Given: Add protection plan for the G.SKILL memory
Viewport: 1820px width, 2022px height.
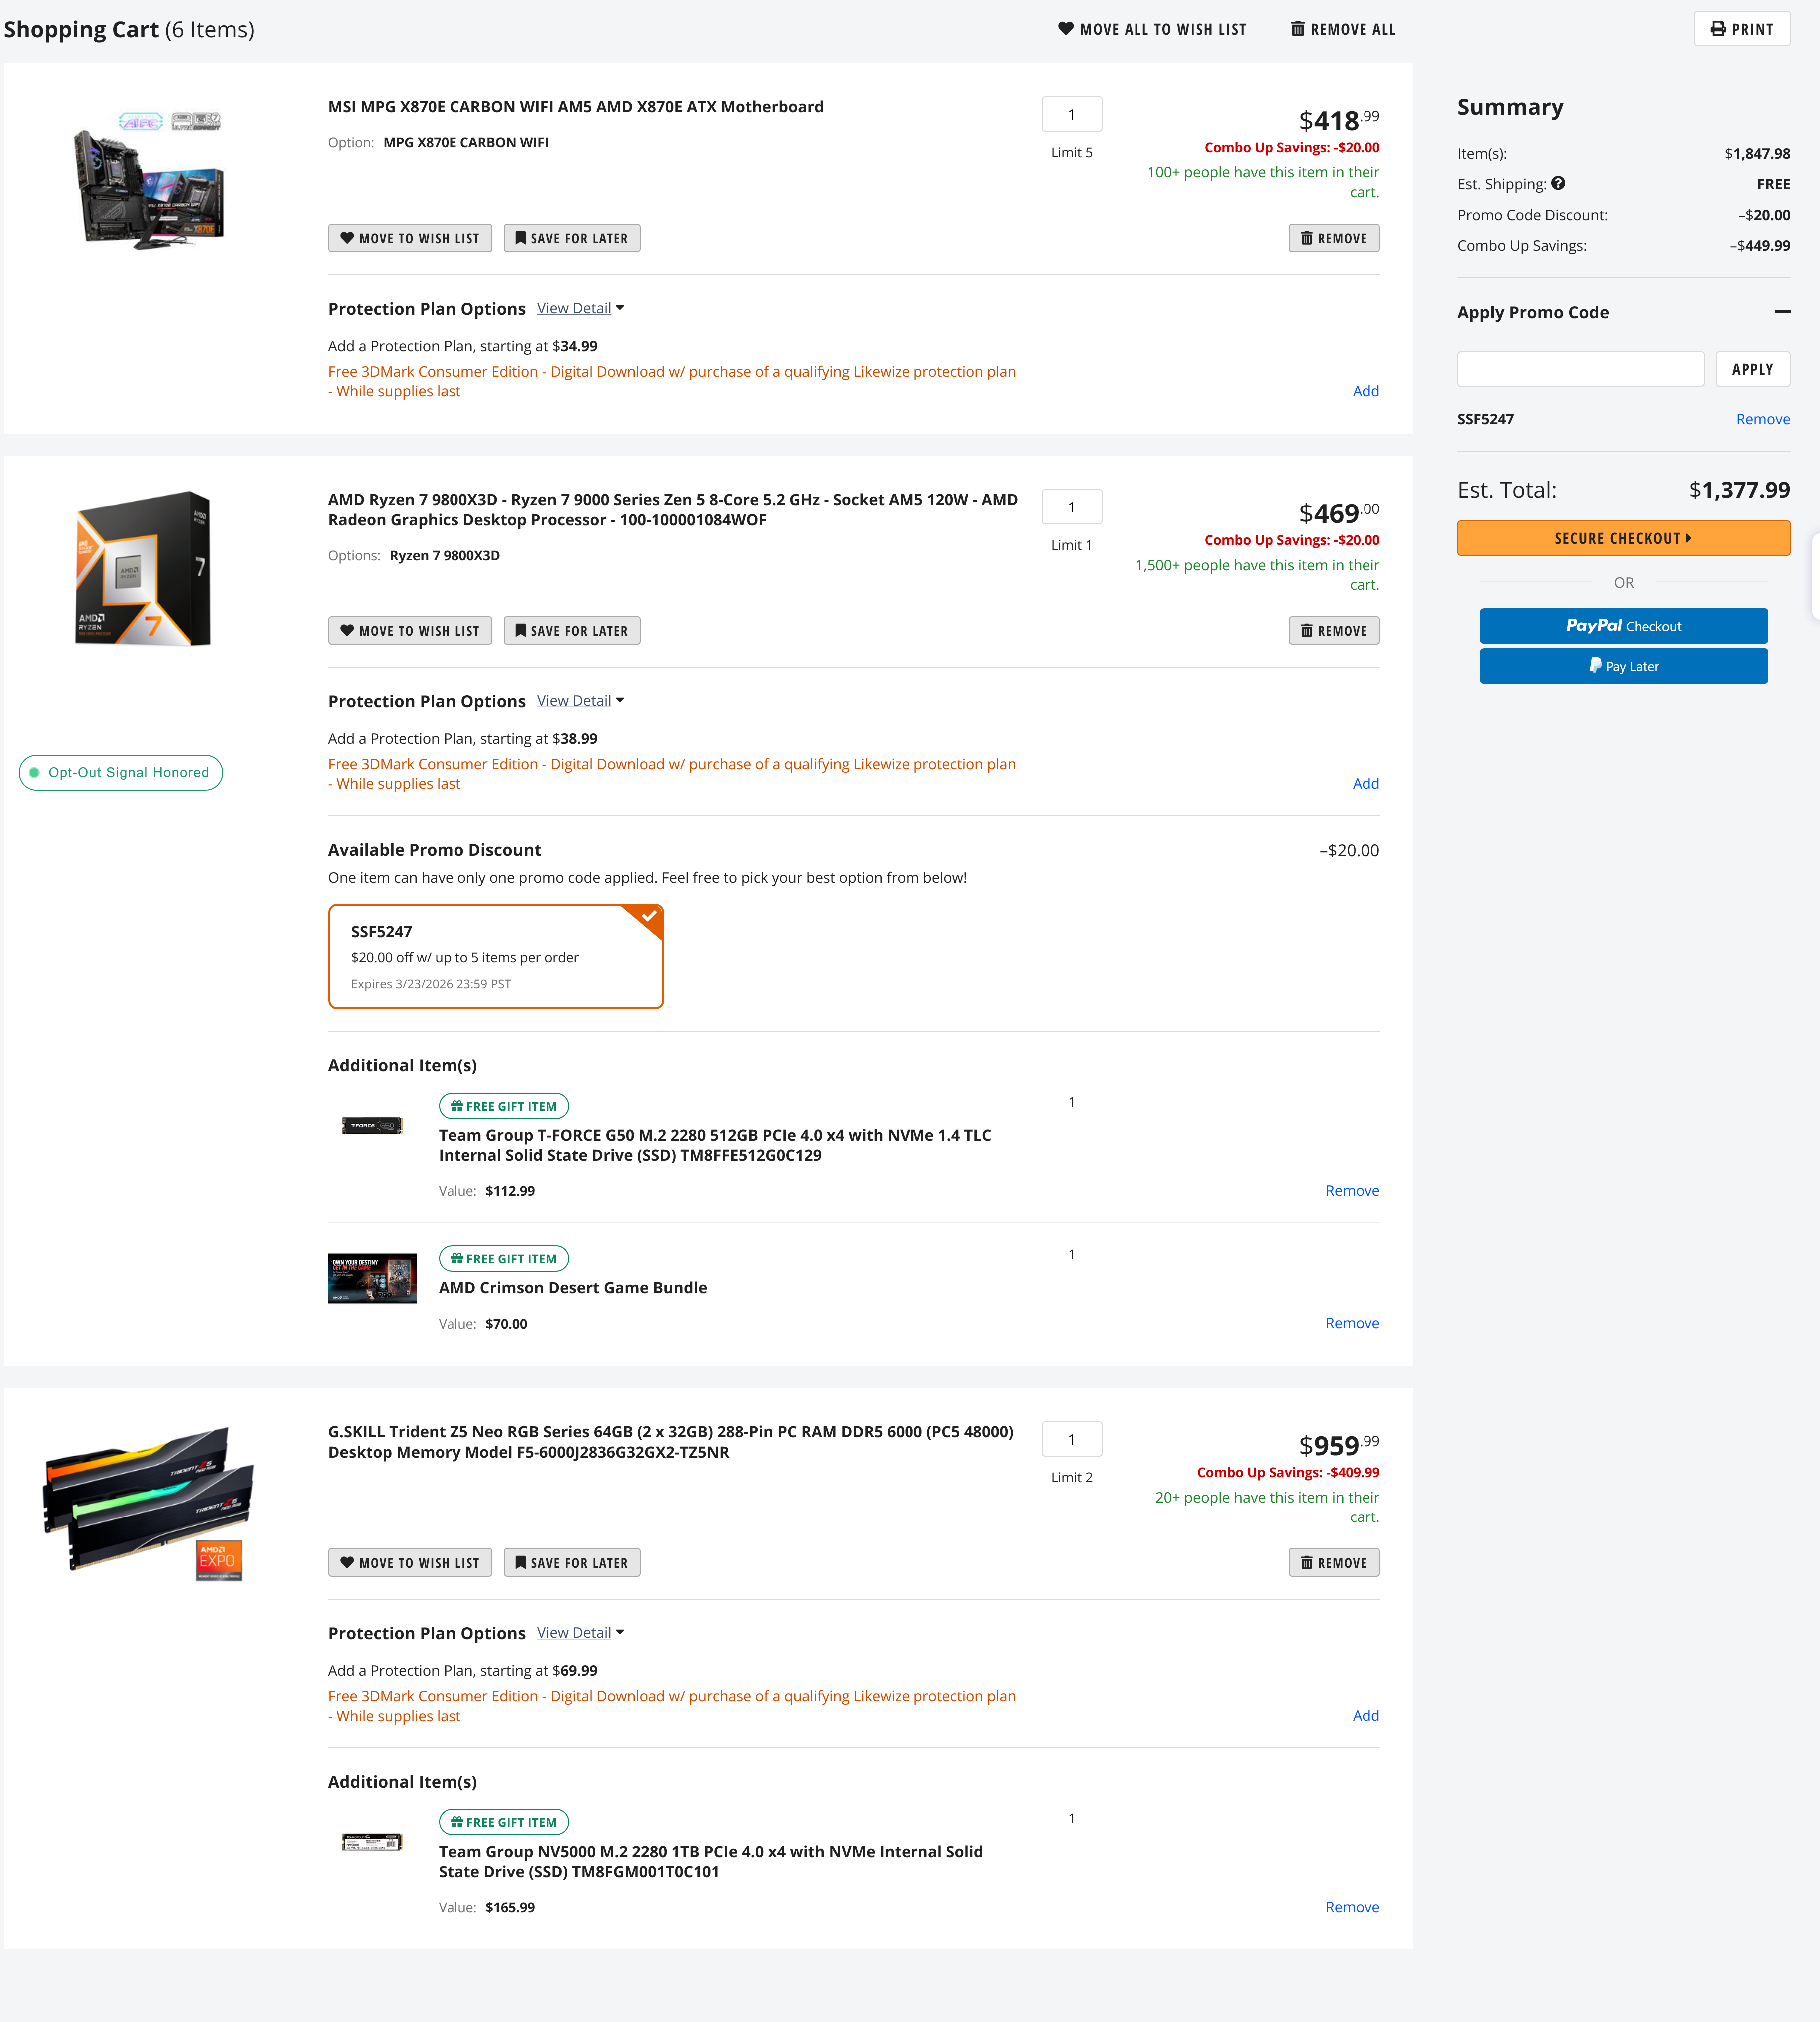Looking at the screenshot, I should coord(1365,1715).
